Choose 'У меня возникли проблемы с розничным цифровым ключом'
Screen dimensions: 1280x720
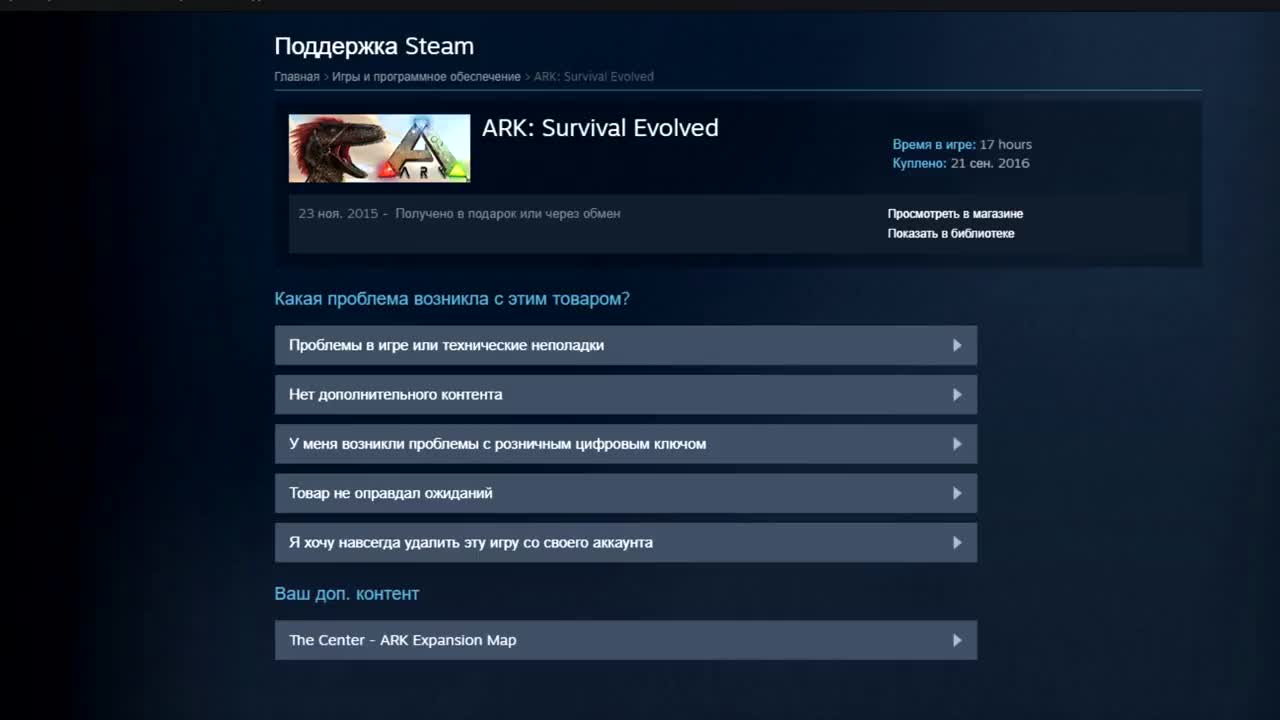pyautogui.click(x=626, y=444)
